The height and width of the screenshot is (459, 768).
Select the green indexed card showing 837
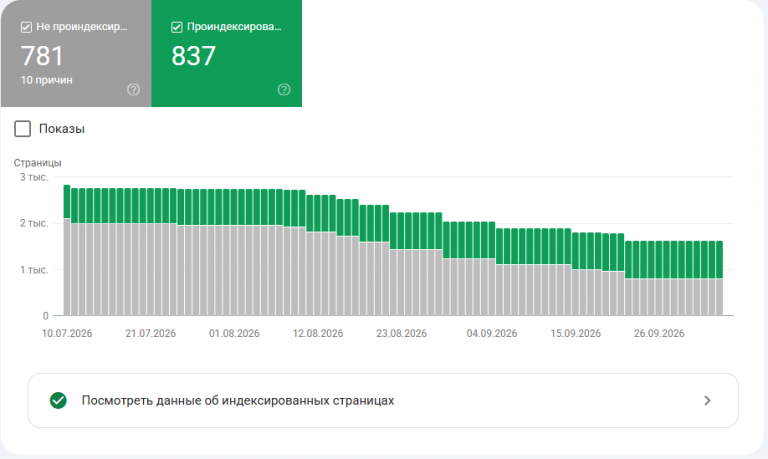(227, 53)
